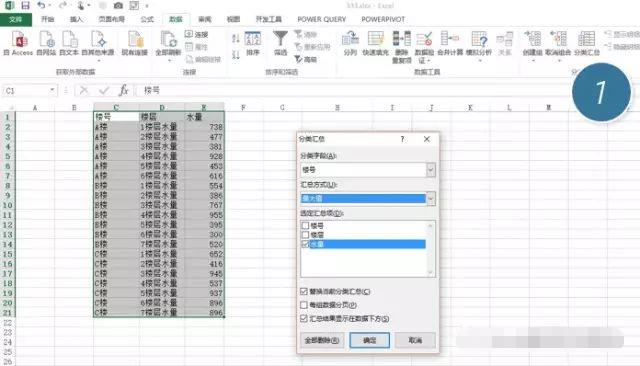640x366 pixels.
Task: Expand What-If Analysis dropdown arrow
Action: pyautogui.click(x=480, y=61)
